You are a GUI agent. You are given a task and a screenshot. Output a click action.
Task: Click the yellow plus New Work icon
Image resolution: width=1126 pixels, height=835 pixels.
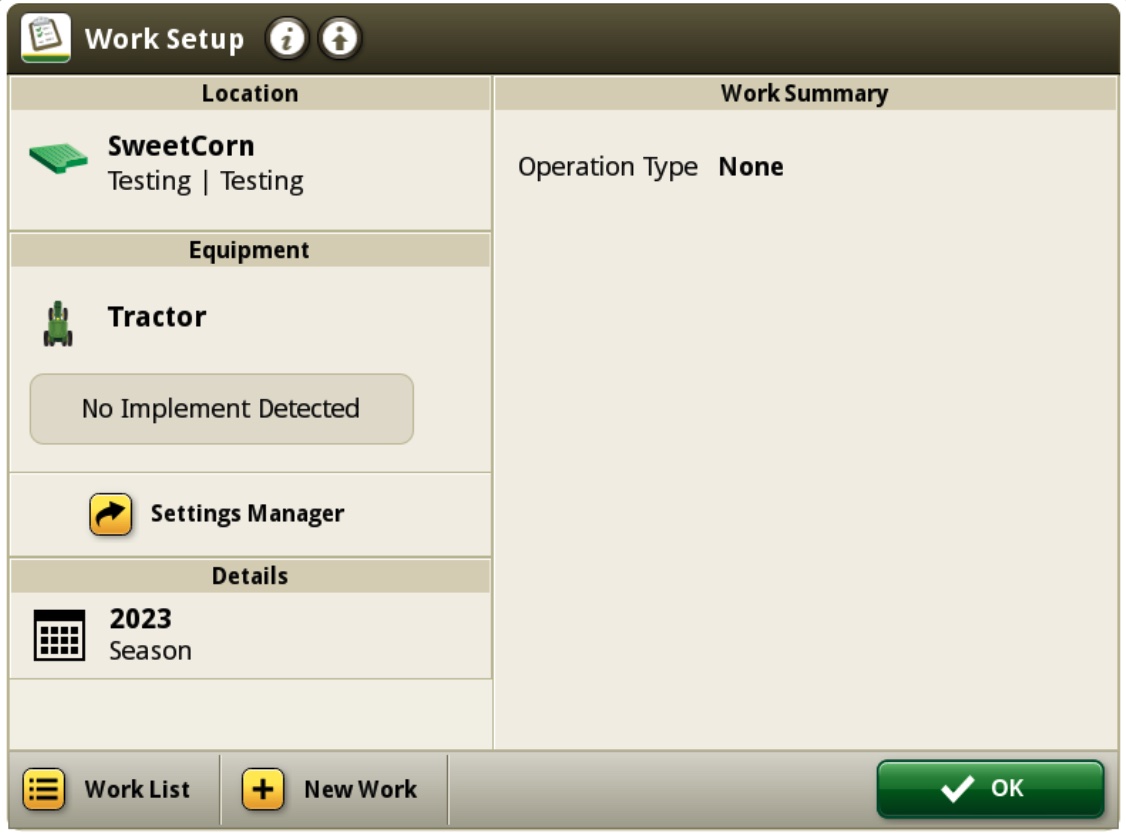(x=263, y=789)
